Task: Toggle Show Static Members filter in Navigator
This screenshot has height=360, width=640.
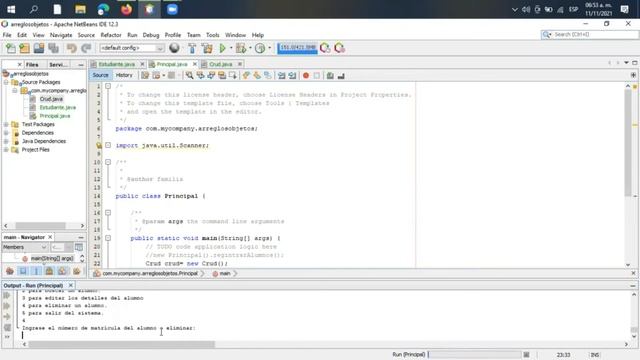Action: (x=36, y=271)
